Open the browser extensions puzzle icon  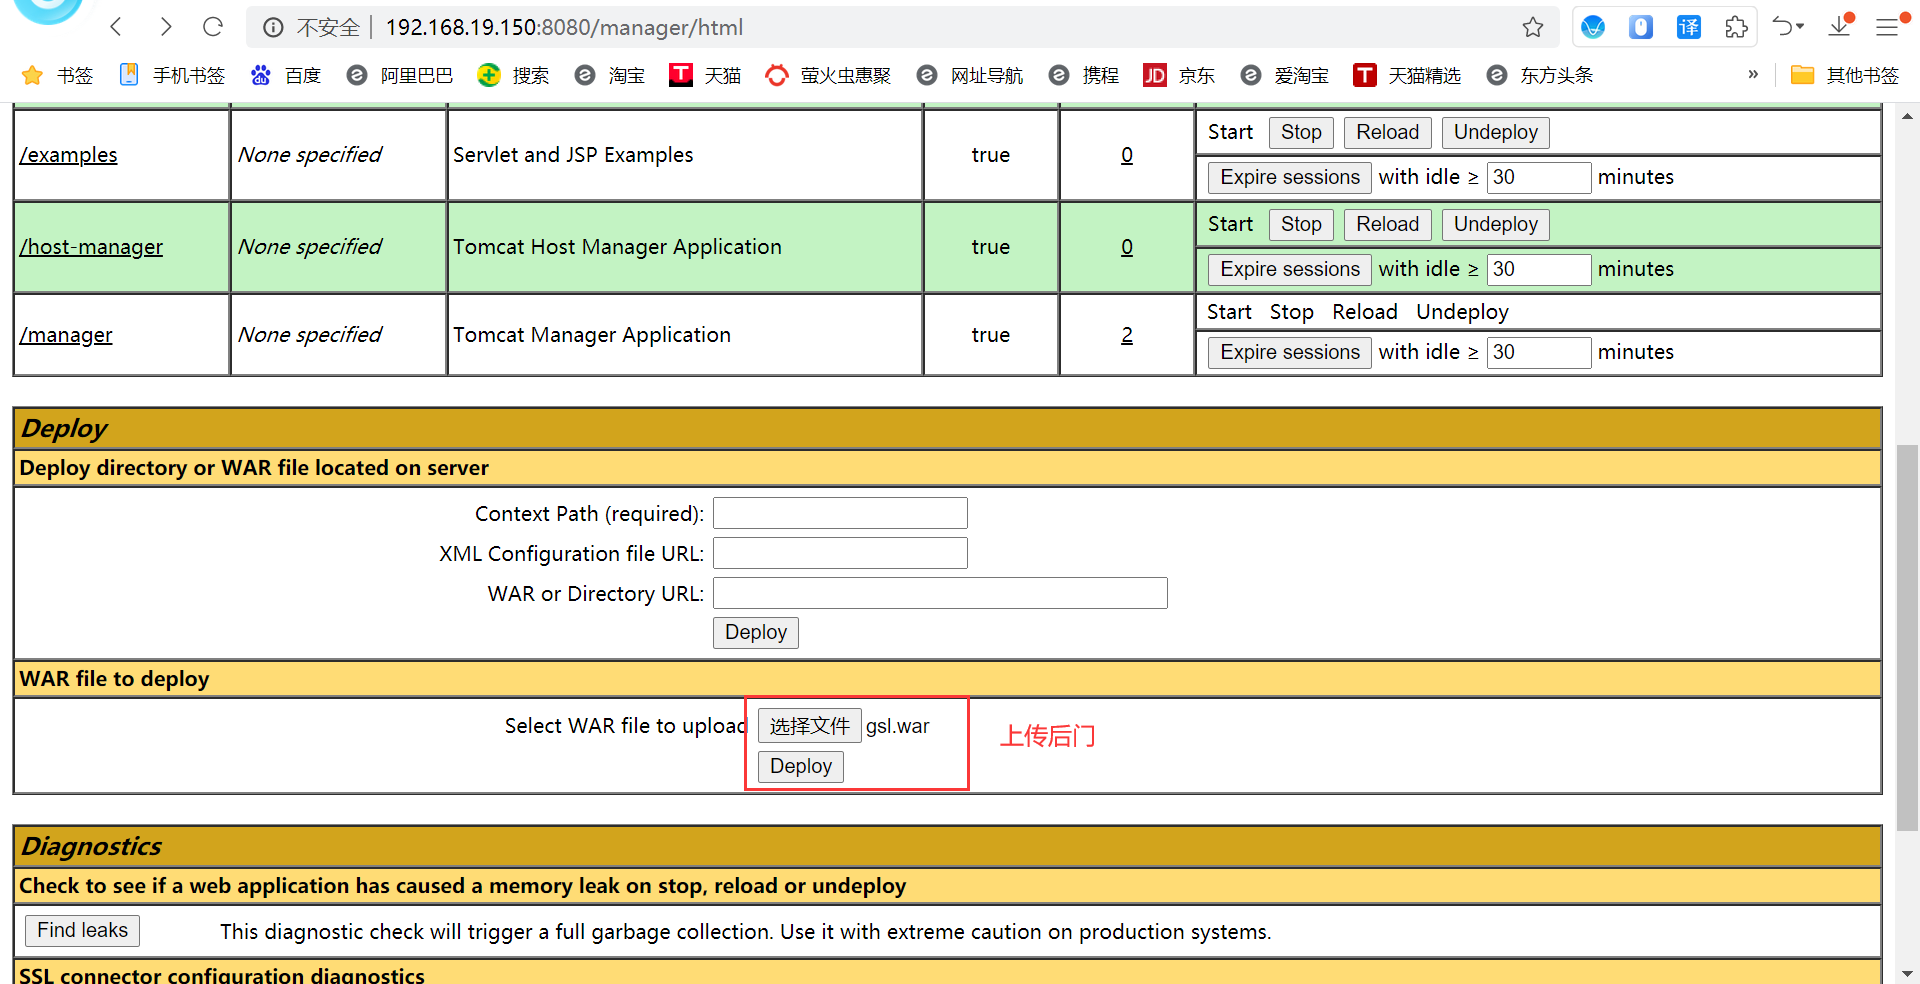1737,27
